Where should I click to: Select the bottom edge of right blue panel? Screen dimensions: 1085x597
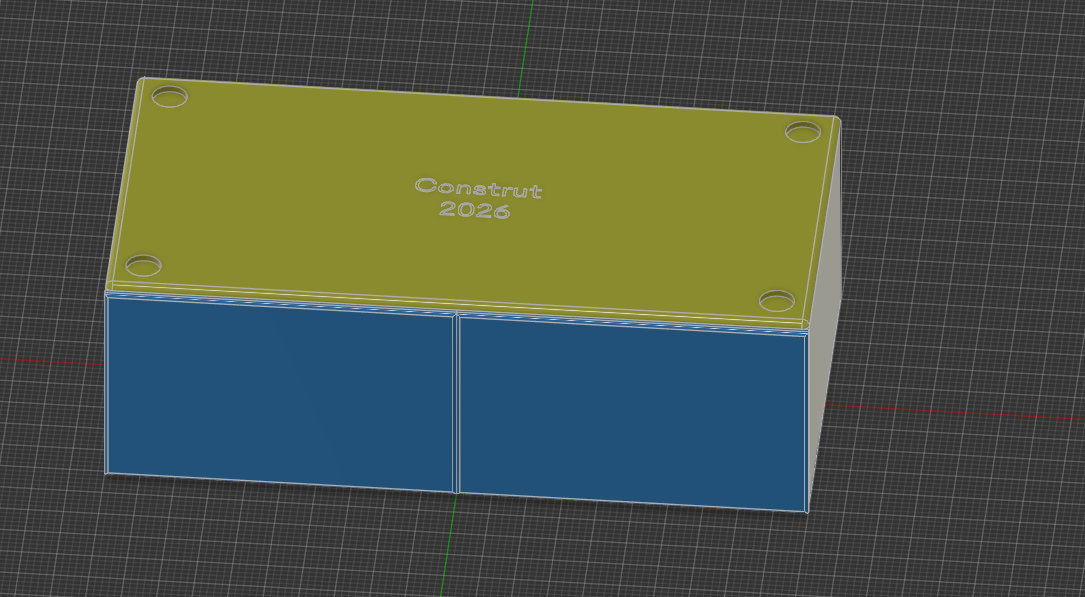(633, 502)
